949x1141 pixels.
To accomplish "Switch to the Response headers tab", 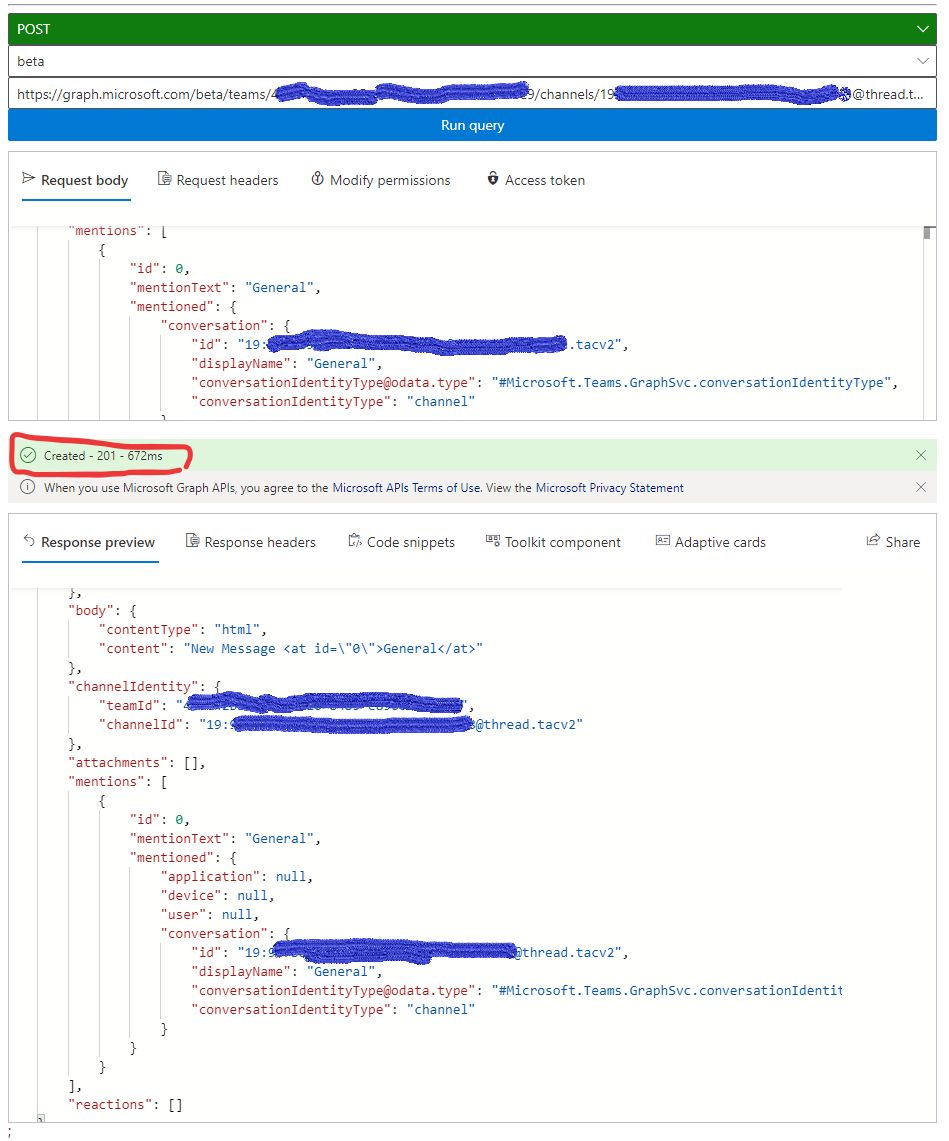I will coord(251,542).
